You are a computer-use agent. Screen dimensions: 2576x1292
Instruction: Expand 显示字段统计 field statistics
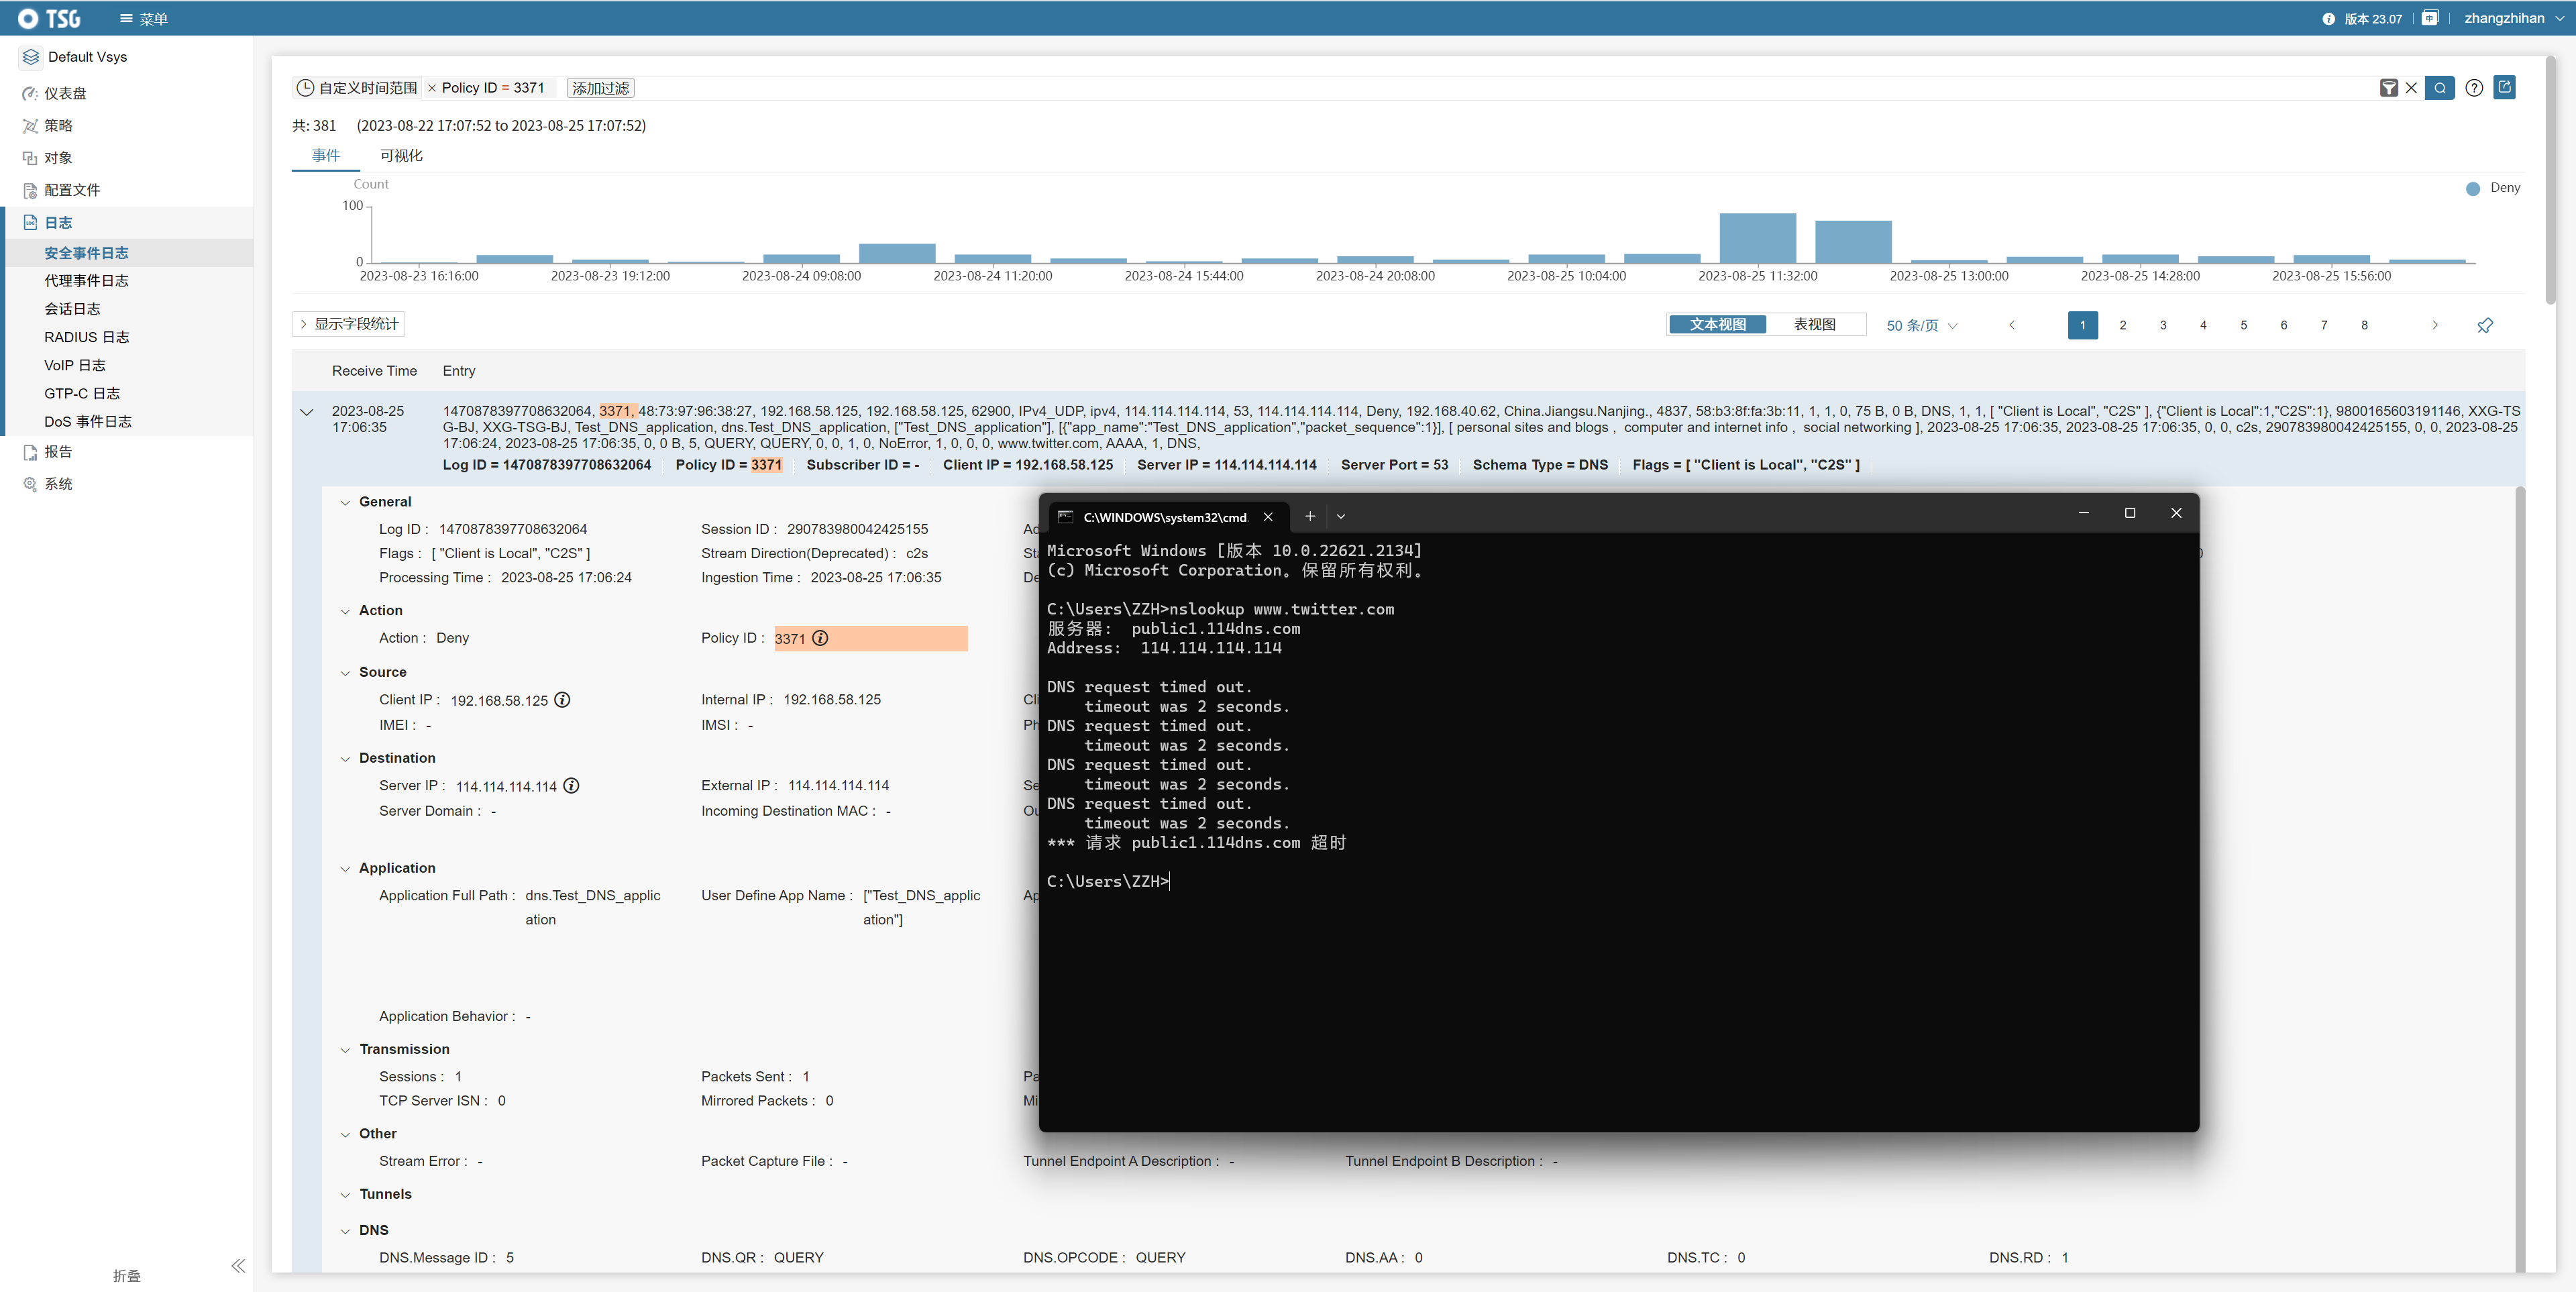coord(348,324)
